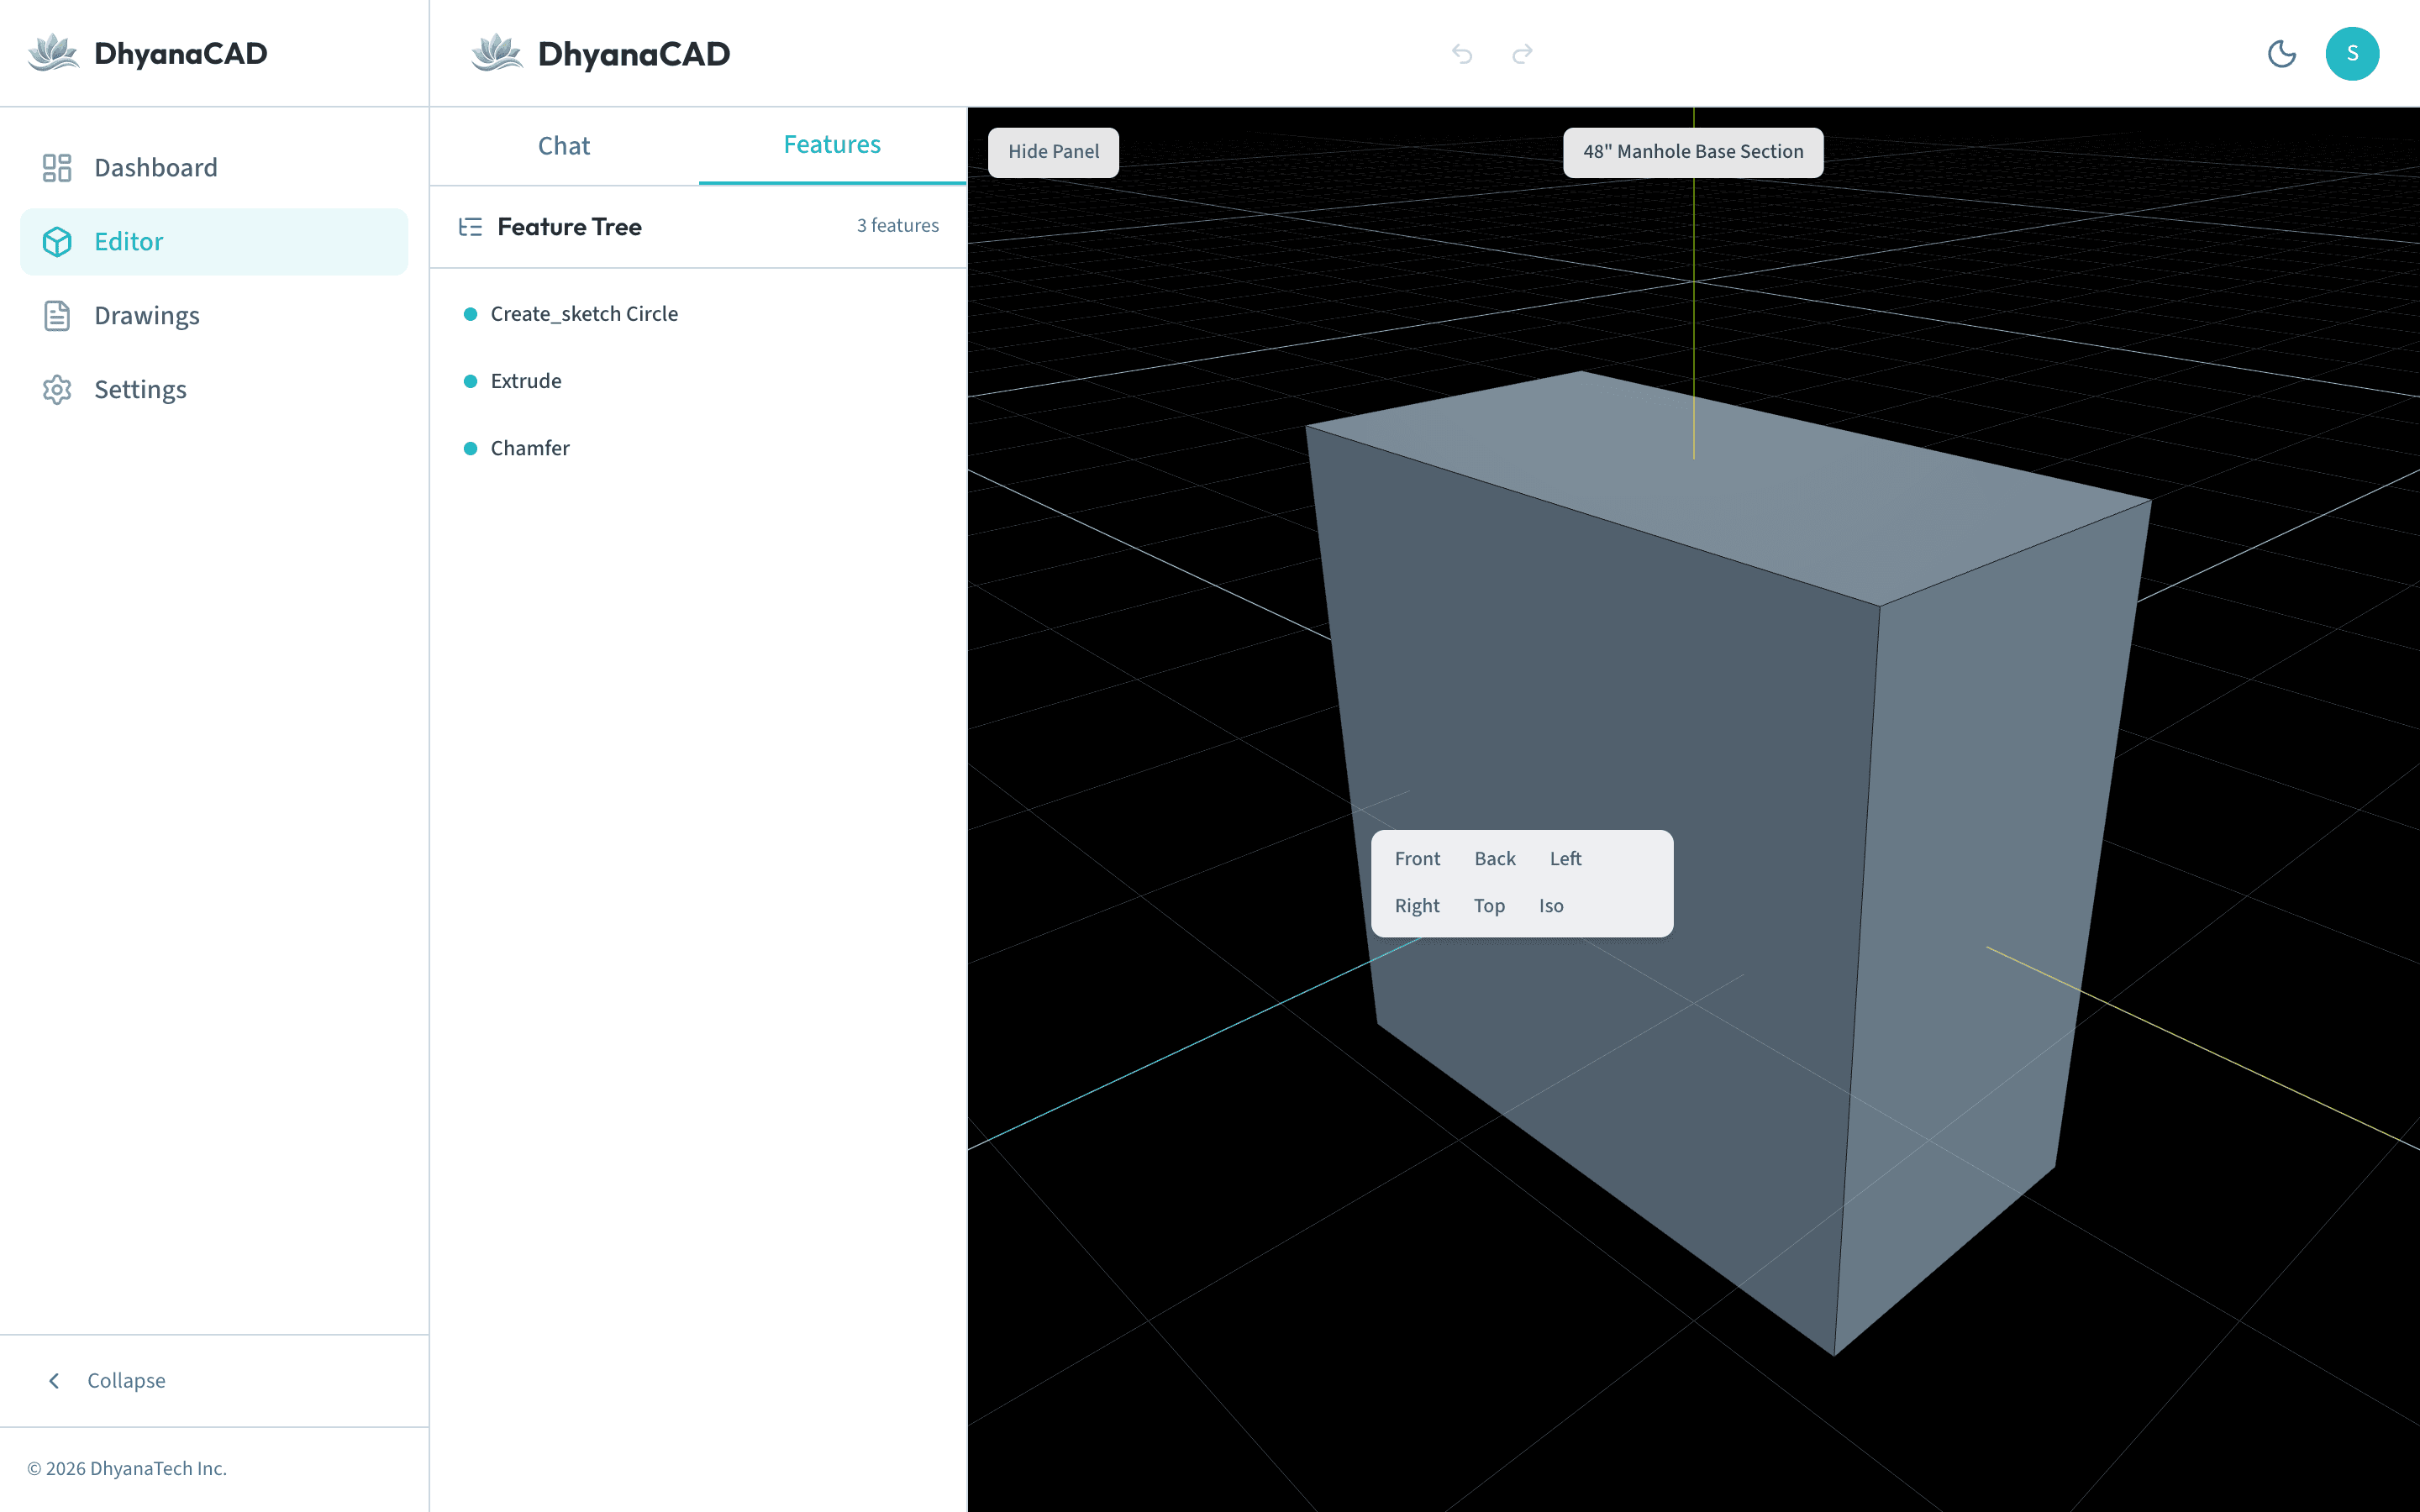Image resolution: width=2420 pixels, height=1512 pixels.
Task: Click the redo arrow icon
Action: pyautogui.click(x=1522, y=54)
